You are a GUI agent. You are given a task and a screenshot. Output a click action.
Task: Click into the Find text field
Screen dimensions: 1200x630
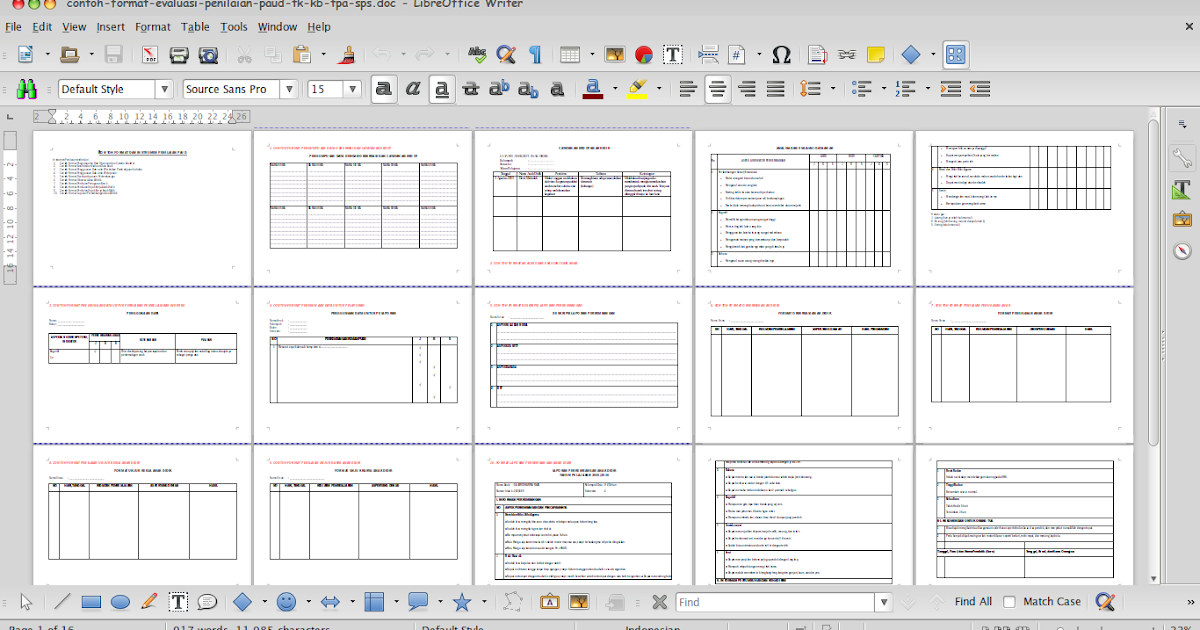[x=774, y=602]
